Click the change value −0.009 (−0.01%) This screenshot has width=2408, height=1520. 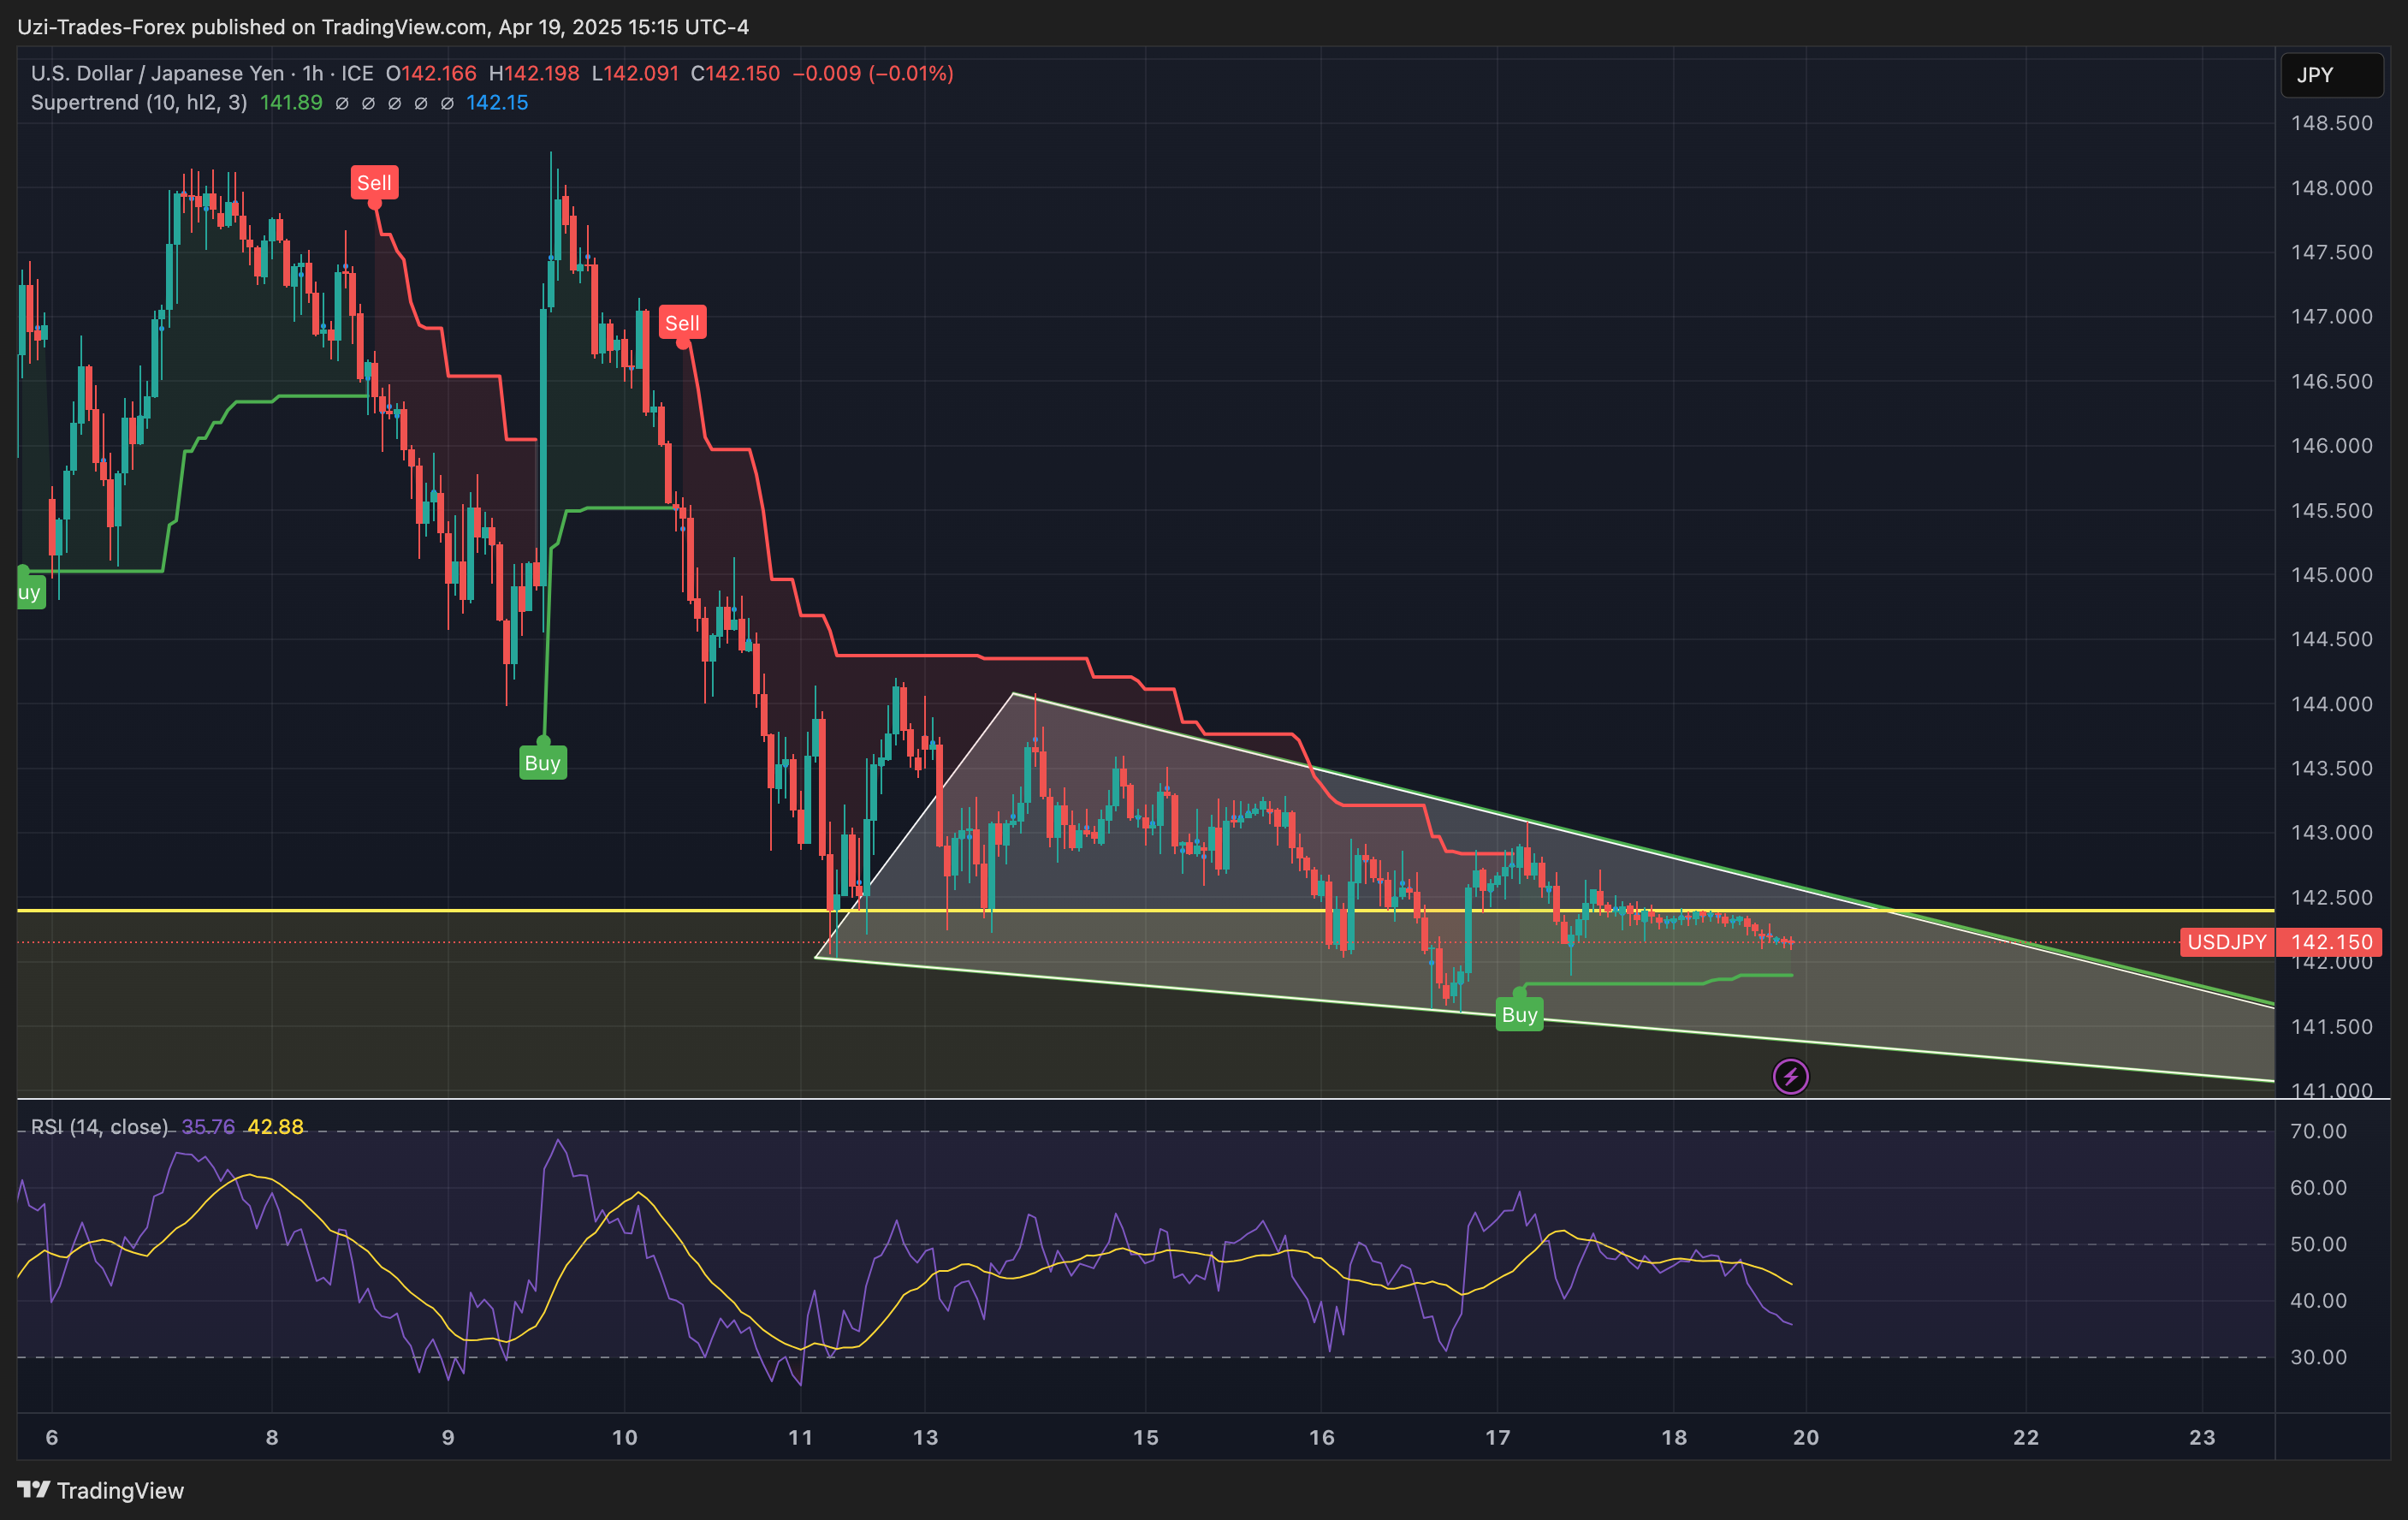coord(873,73)
